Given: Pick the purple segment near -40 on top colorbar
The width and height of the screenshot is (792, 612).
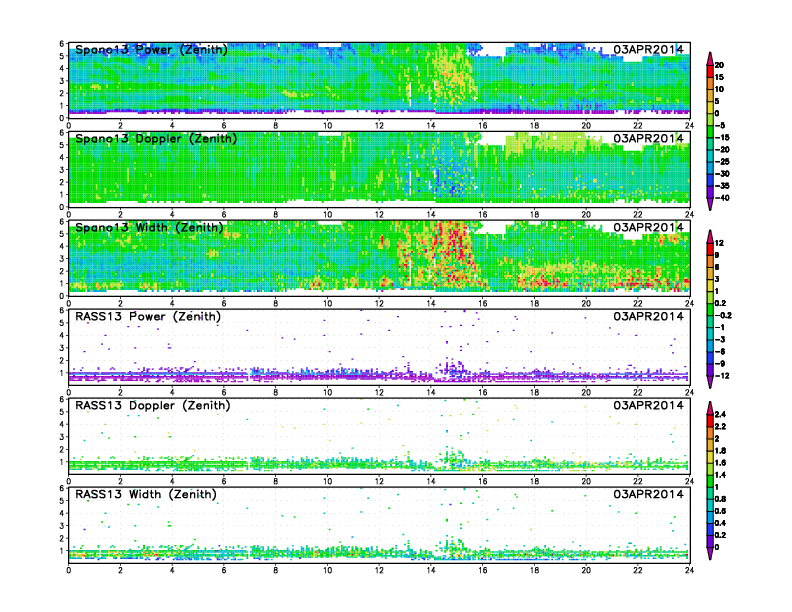Looking at the screenshot, I should click(x=710, y=192).
